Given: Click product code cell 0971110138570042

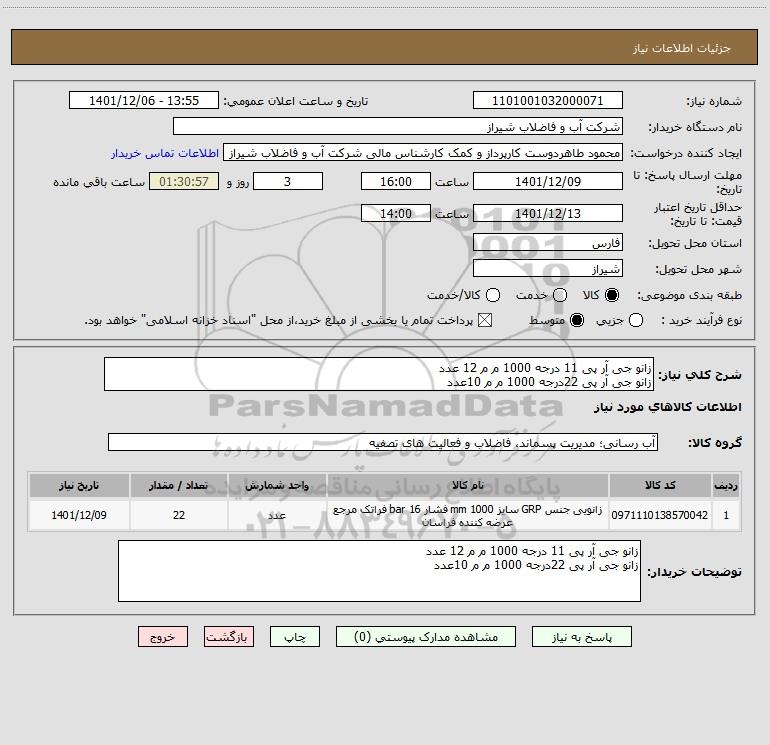Looking at the screenshot, I should tap(660, 515).
